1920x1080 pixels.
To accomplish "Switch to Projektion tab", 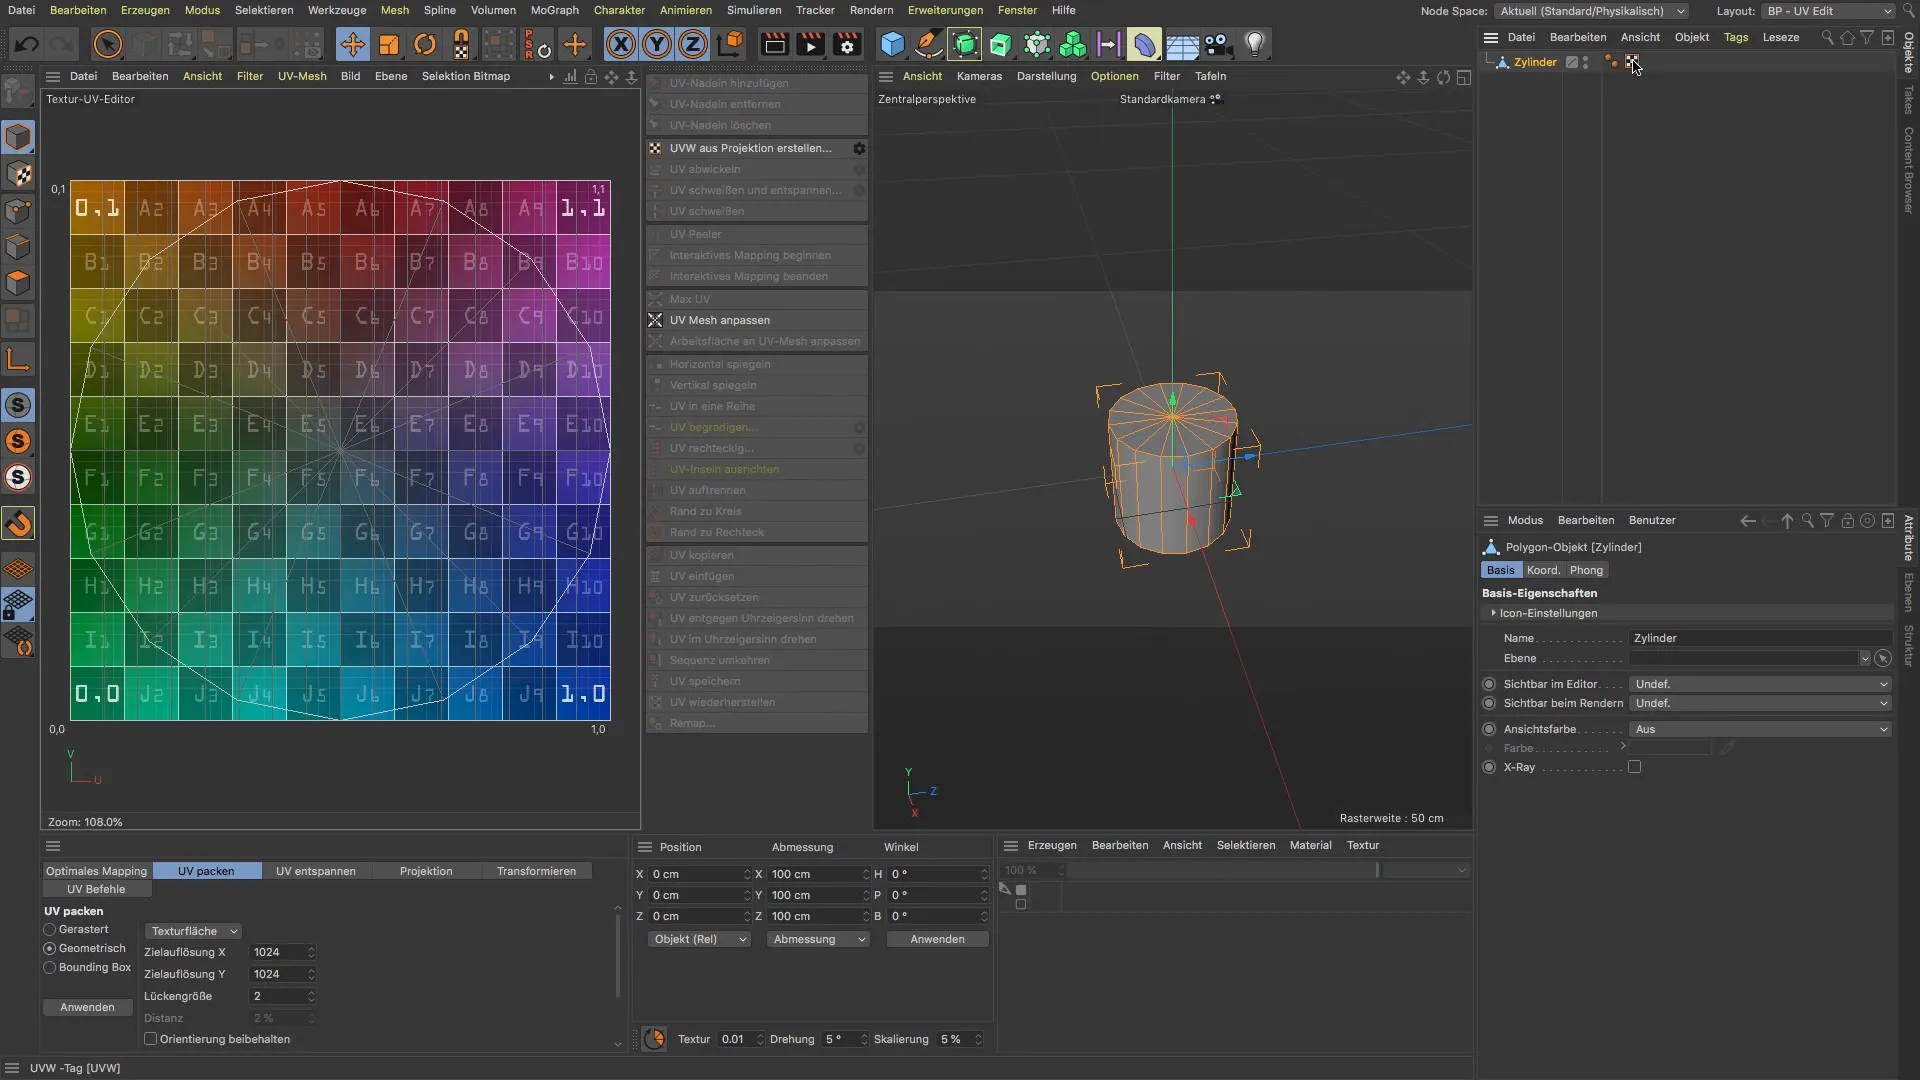I will click(x=426, y=871).
